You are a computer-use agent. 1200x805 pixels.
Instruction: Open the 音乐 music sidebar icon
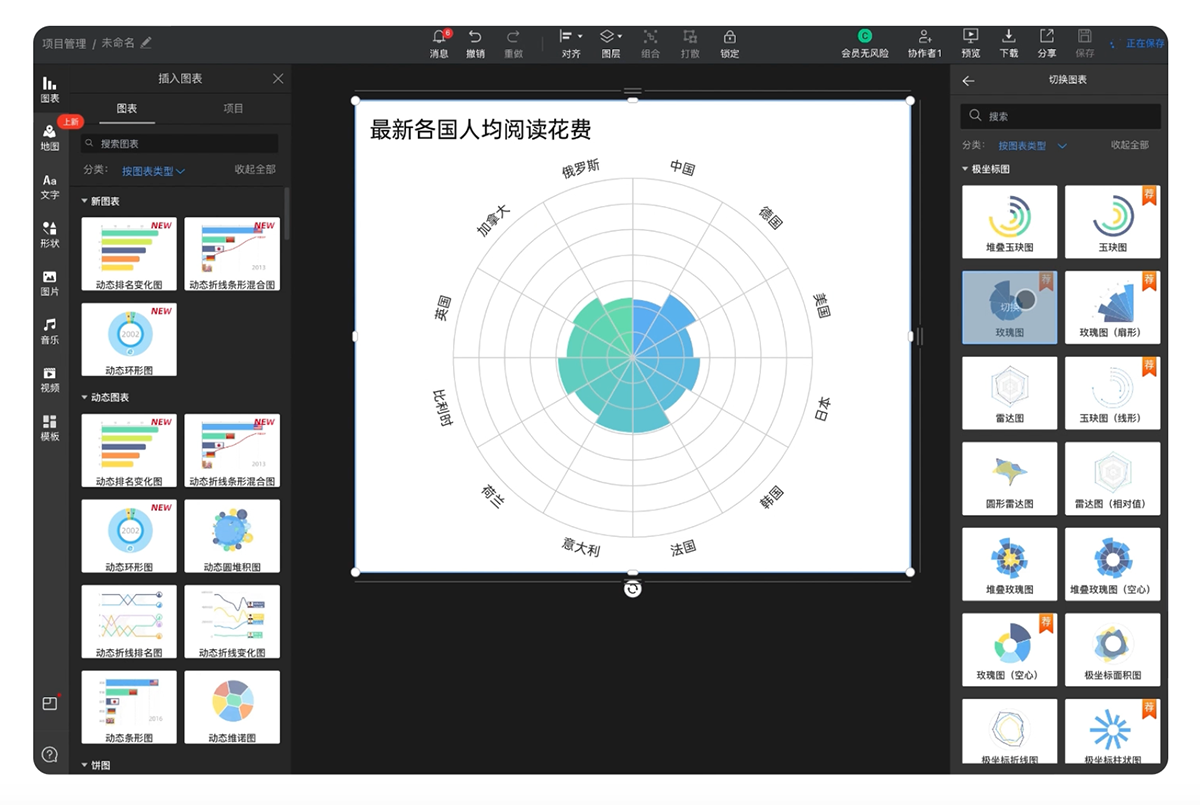coord(49,331)
